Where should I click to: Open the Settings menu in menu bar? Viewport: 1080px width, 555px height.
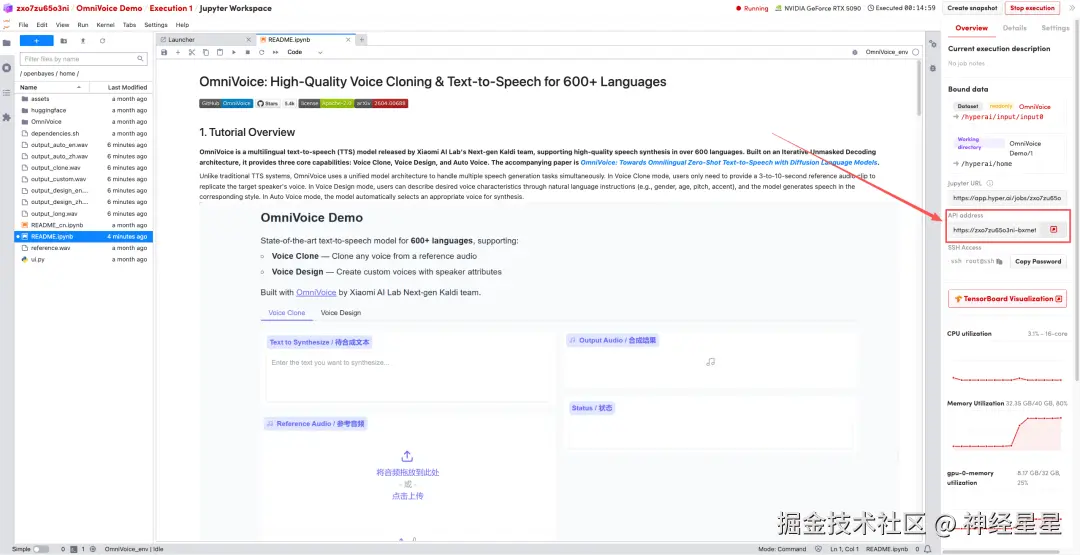click(156, 25)
